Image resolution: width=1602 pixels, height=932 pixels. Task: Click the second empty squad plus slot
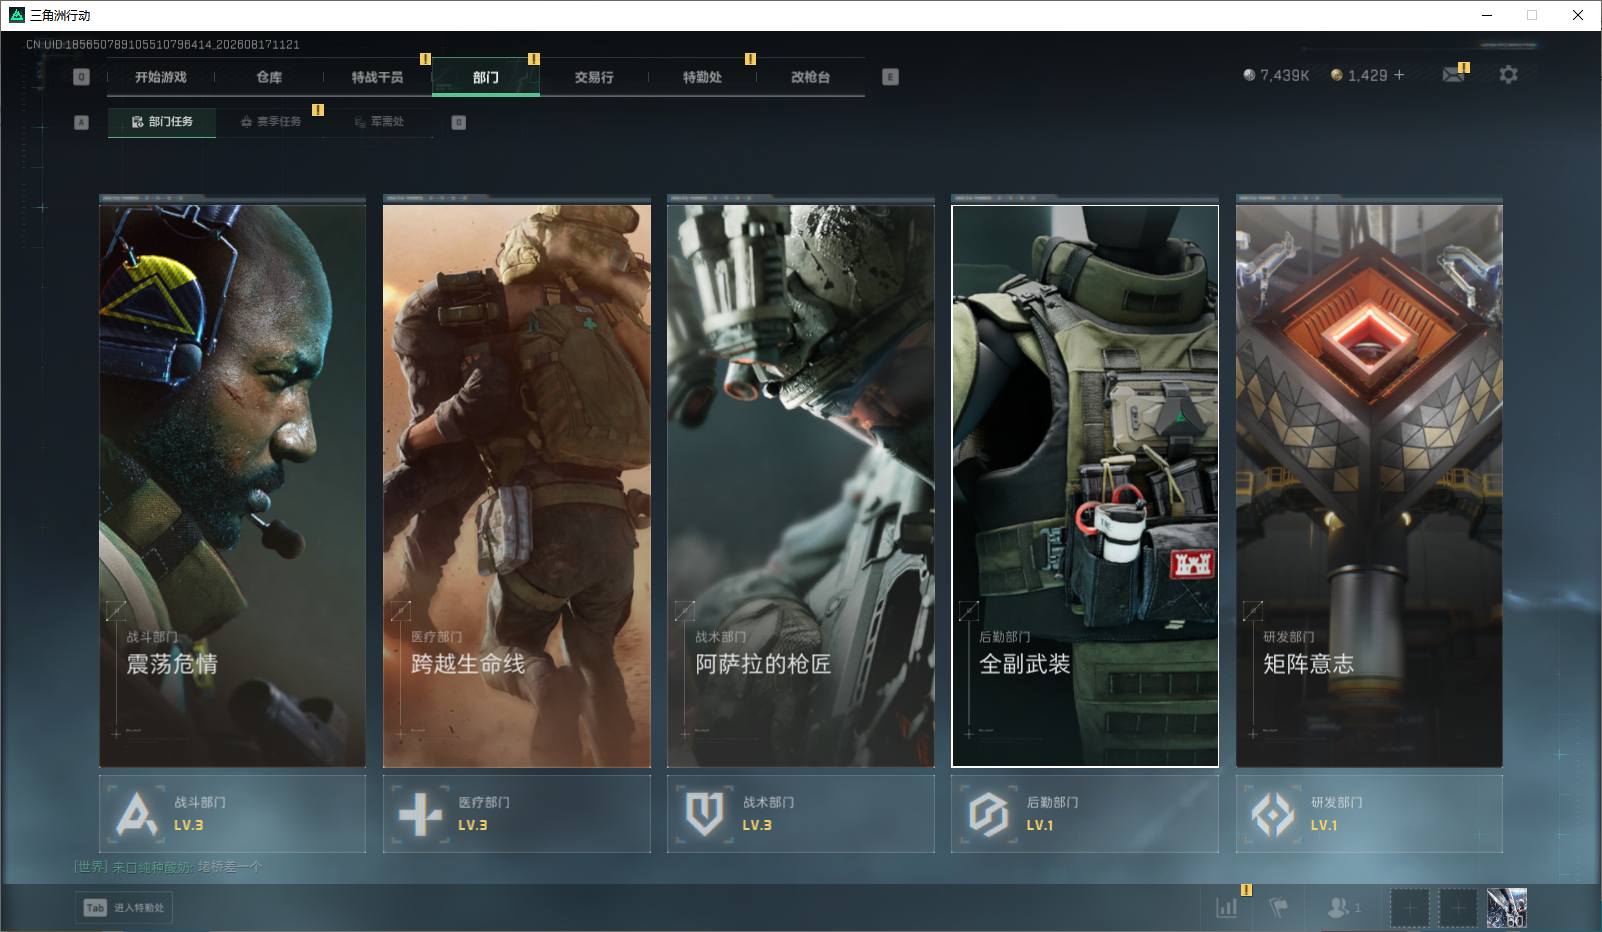(x=1458, y=908)
